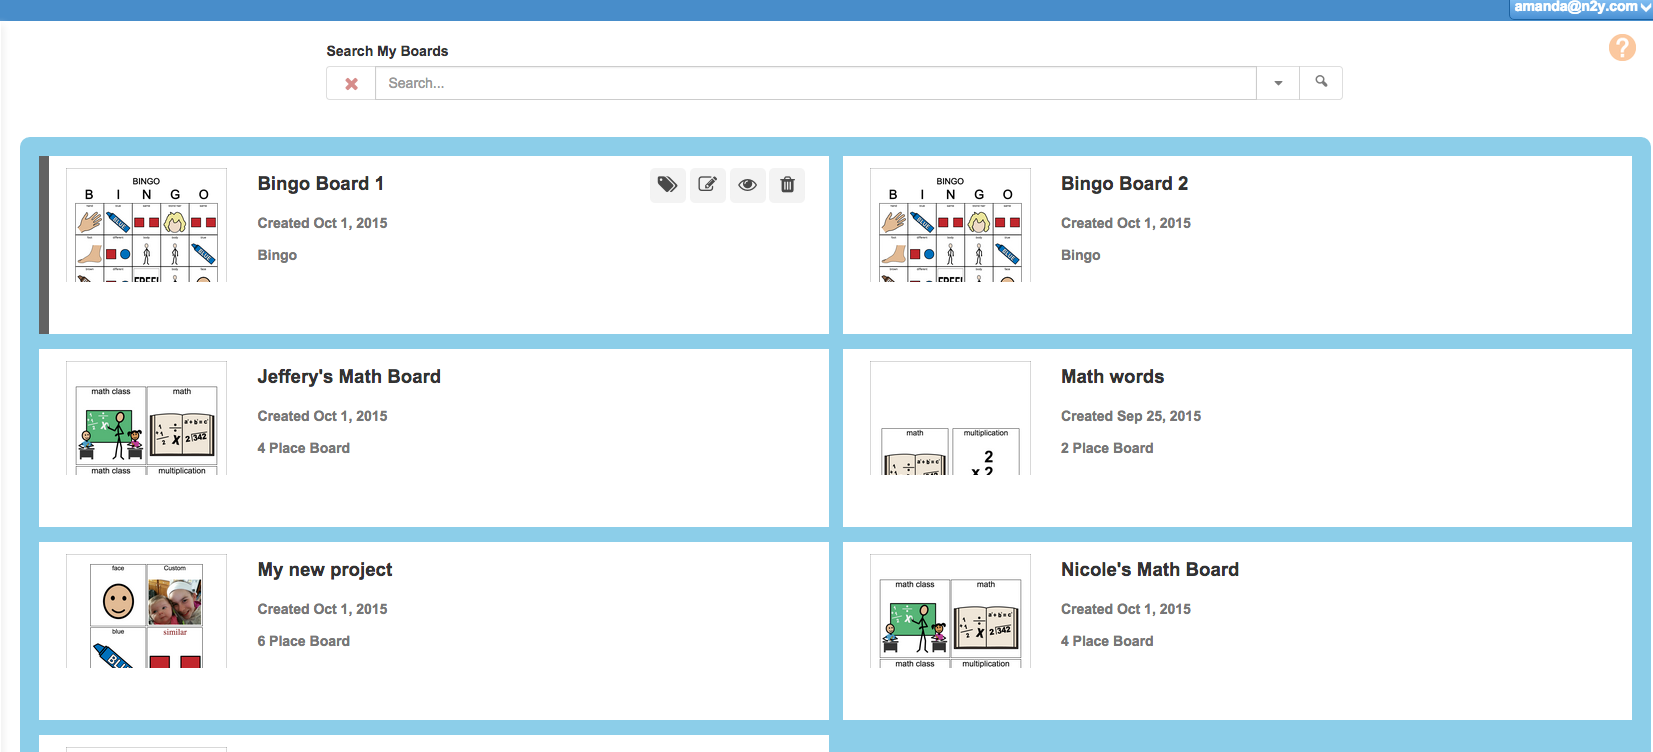This screenshot has width=1653, height=752.
Task: Click 'Created Sep 25, 2015' text
Action: pos(1131,416)
